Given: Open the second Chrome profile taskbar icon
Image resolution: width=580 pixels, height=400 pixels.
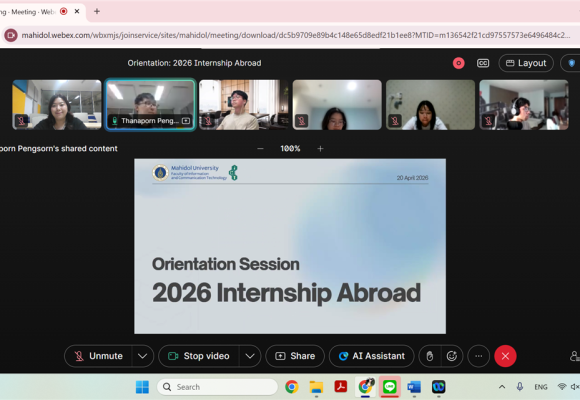Looking at the screenshot, I should pyautogui.click(x=365, y=387).
